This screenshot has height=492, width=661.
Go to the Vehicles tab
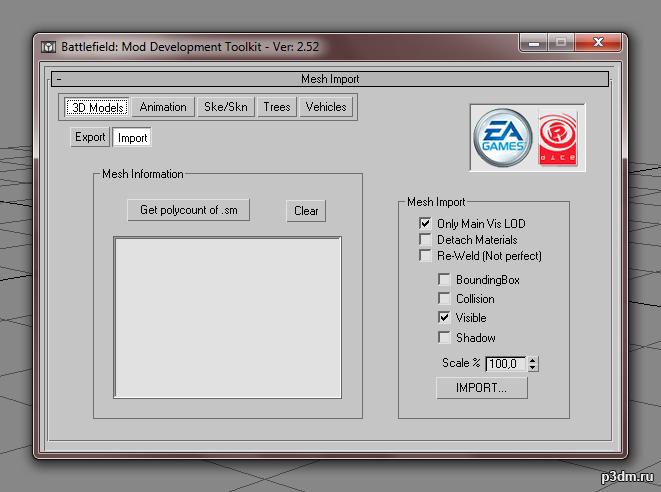pos(326,107)
